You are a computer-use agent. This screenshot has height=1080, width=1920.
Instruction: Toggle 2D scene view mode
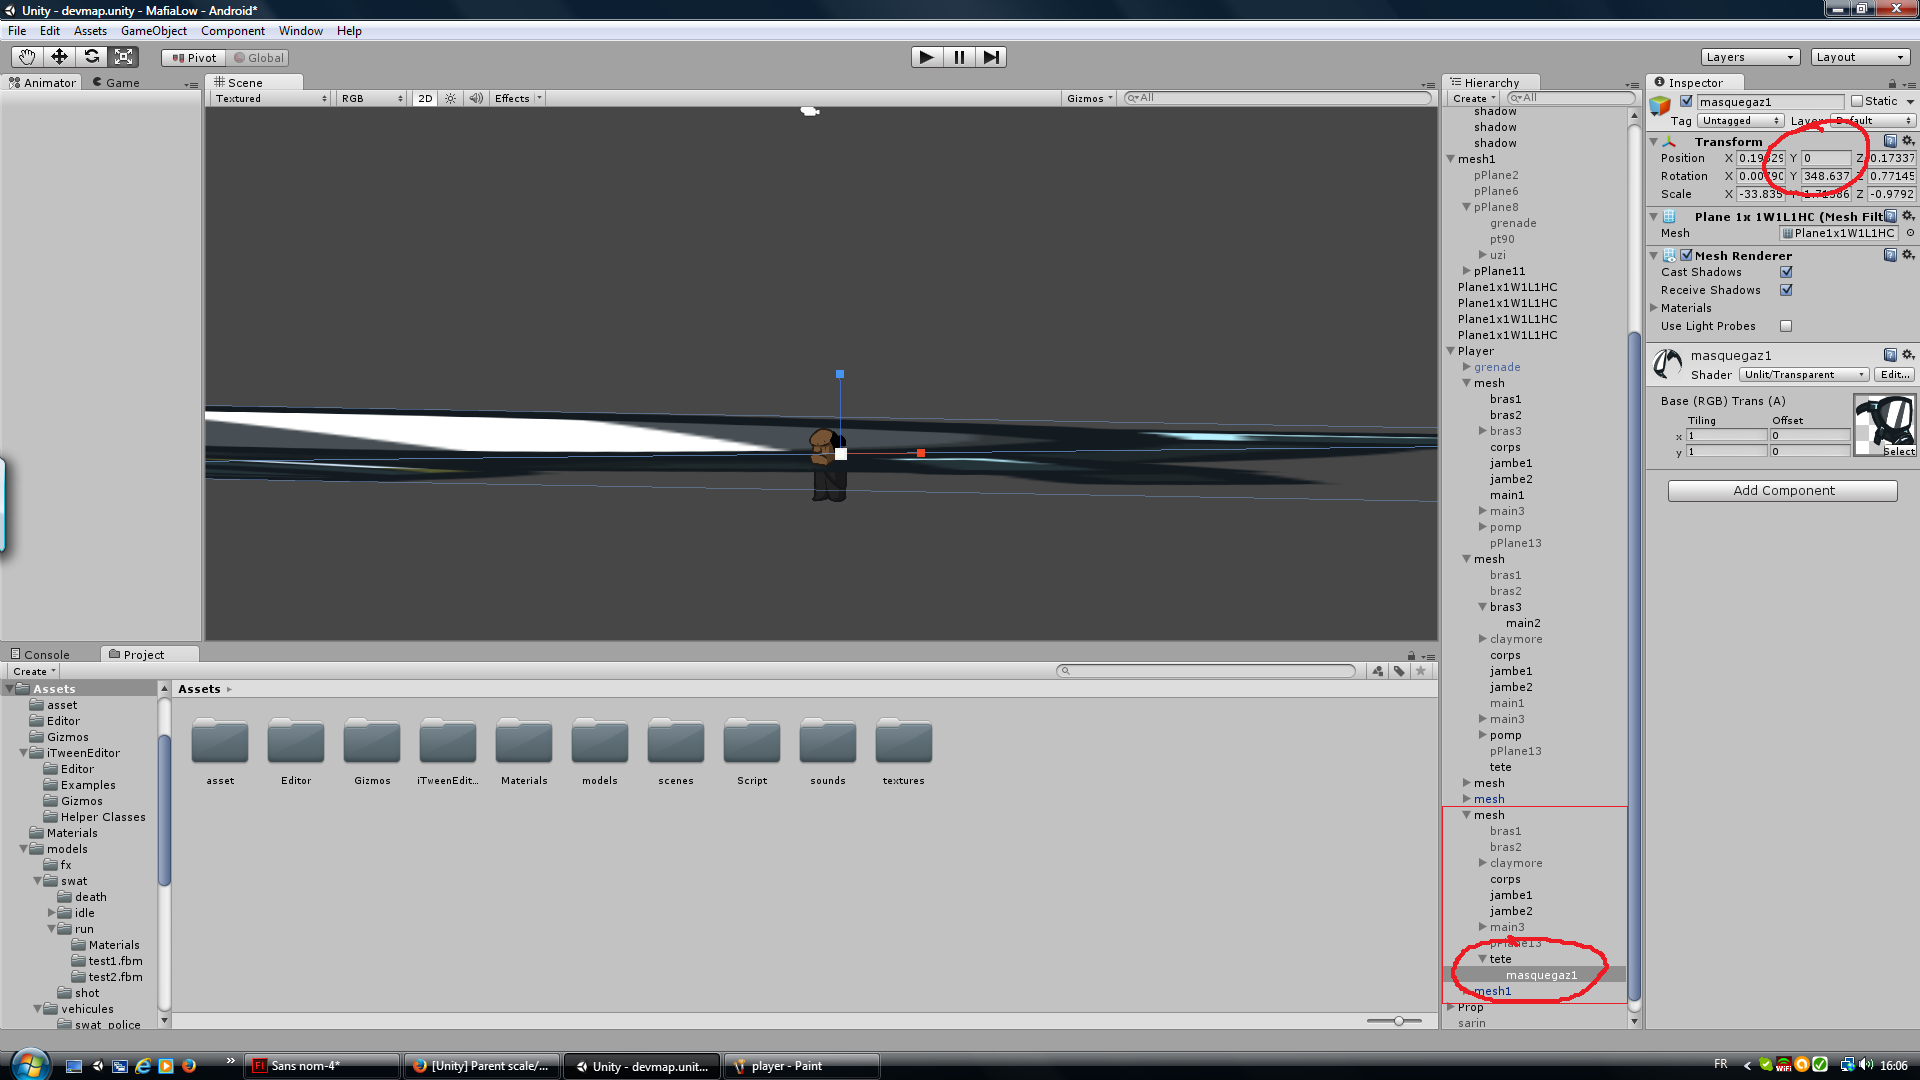[425, 98]
